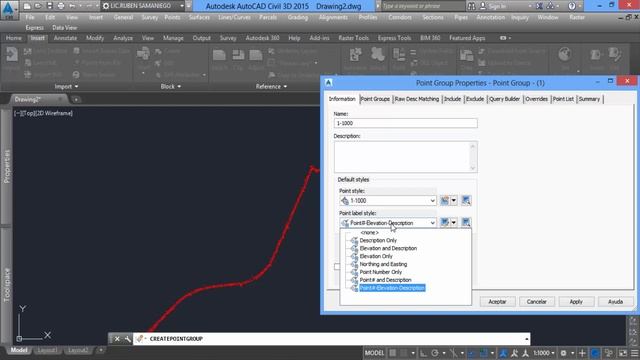The image size is (640, 360).
Task: Click edit style icon beside Point style
Action: click(444, 200)
